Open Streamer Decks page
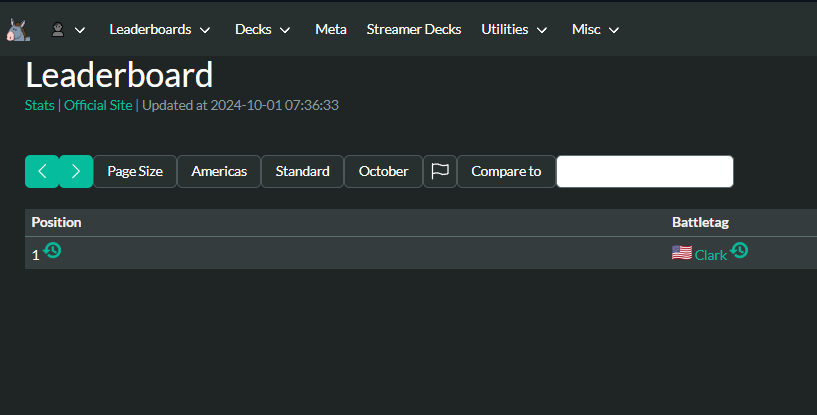Viewport: 817px width, 415px height. click(414, 30)
